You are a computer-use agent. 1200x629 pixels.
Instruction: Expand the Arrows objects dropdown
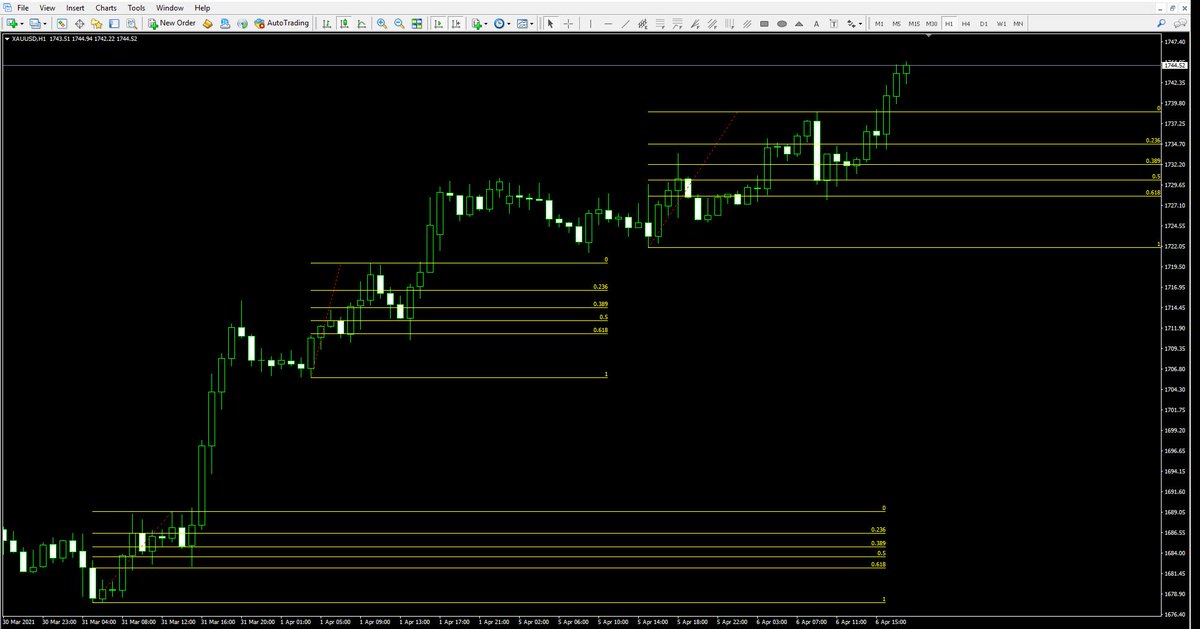[x=860, y=23]
